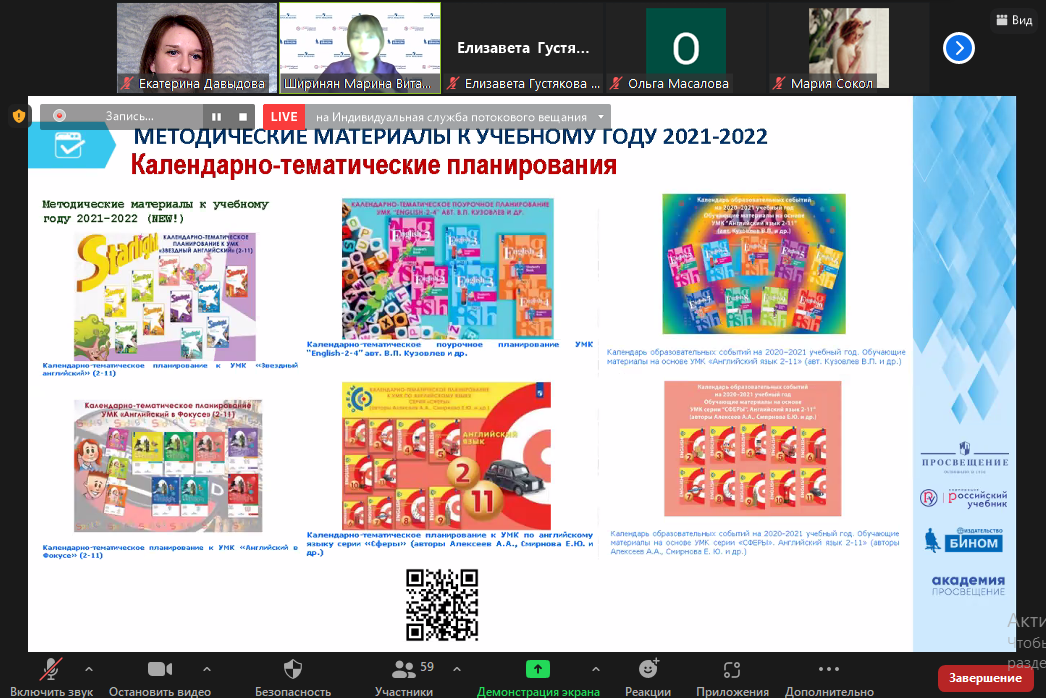The image size is (1046, 698).
Task: Click the Просвещение logo
Action: [x=965, y=457]
